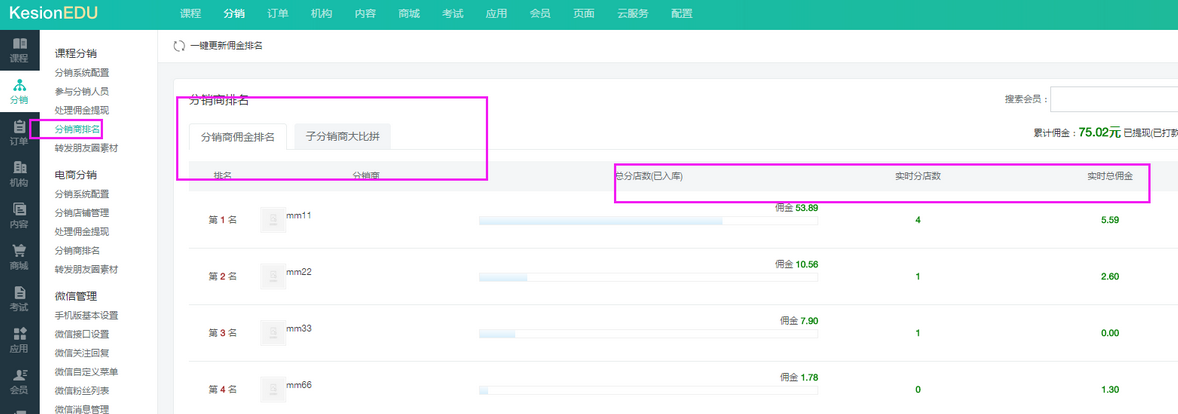Click the avatar thumbnail of mm22

[x=272, y=275]
